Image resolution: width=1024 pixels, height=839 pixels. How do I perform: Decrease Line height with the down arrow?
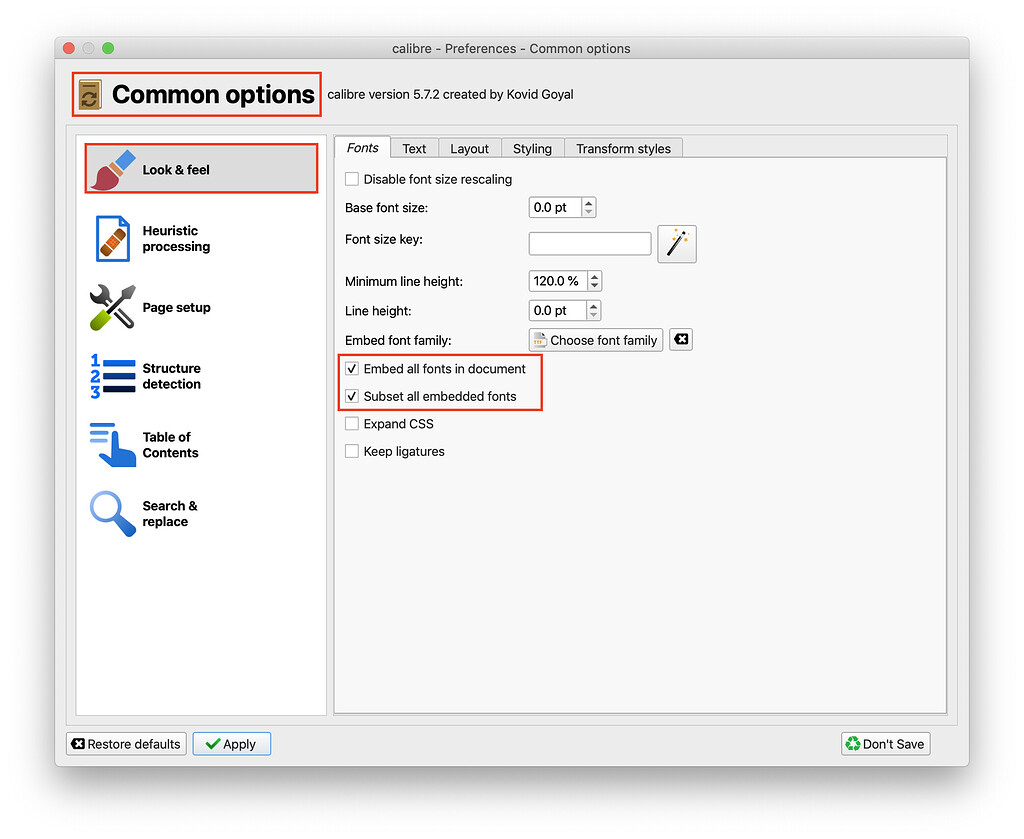pyautogui.click(x=594, y=315)
